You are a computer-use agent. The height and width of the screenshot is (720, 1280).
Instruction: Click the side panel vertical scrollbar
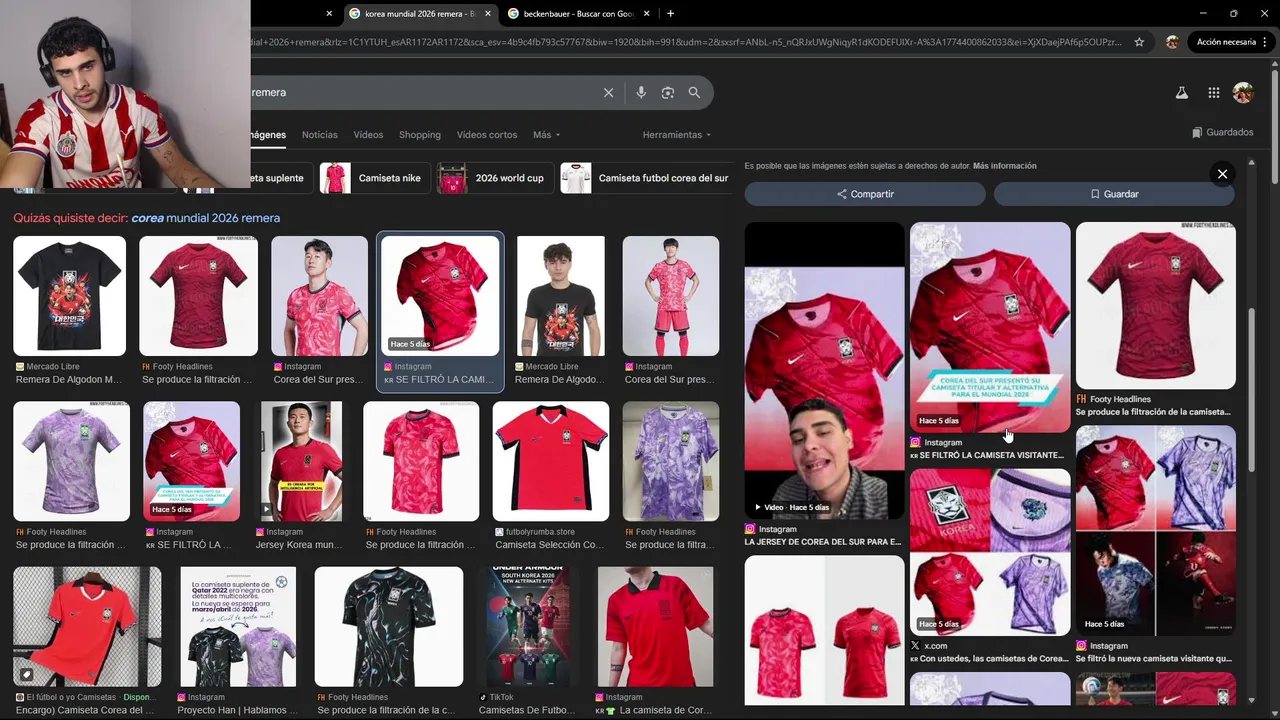click(1250, 390)
